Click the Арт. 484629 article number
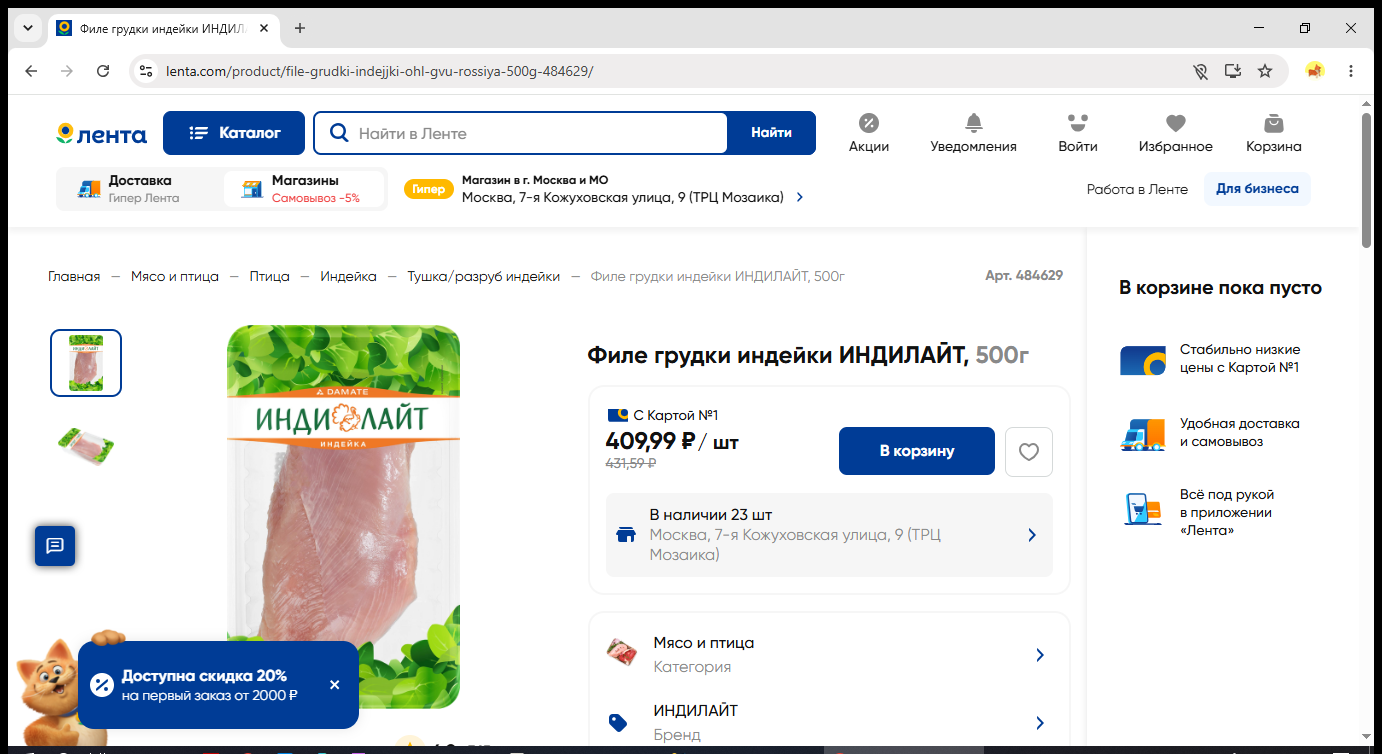This screenshot has width=1382, height=754. coord(1024,276)
